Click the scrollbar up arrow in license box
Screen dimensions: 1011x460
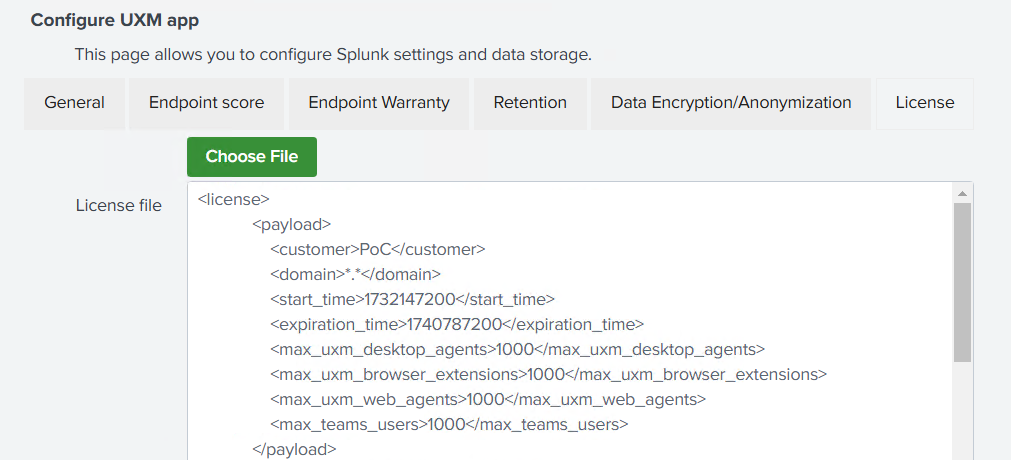(x=962, y=193)
